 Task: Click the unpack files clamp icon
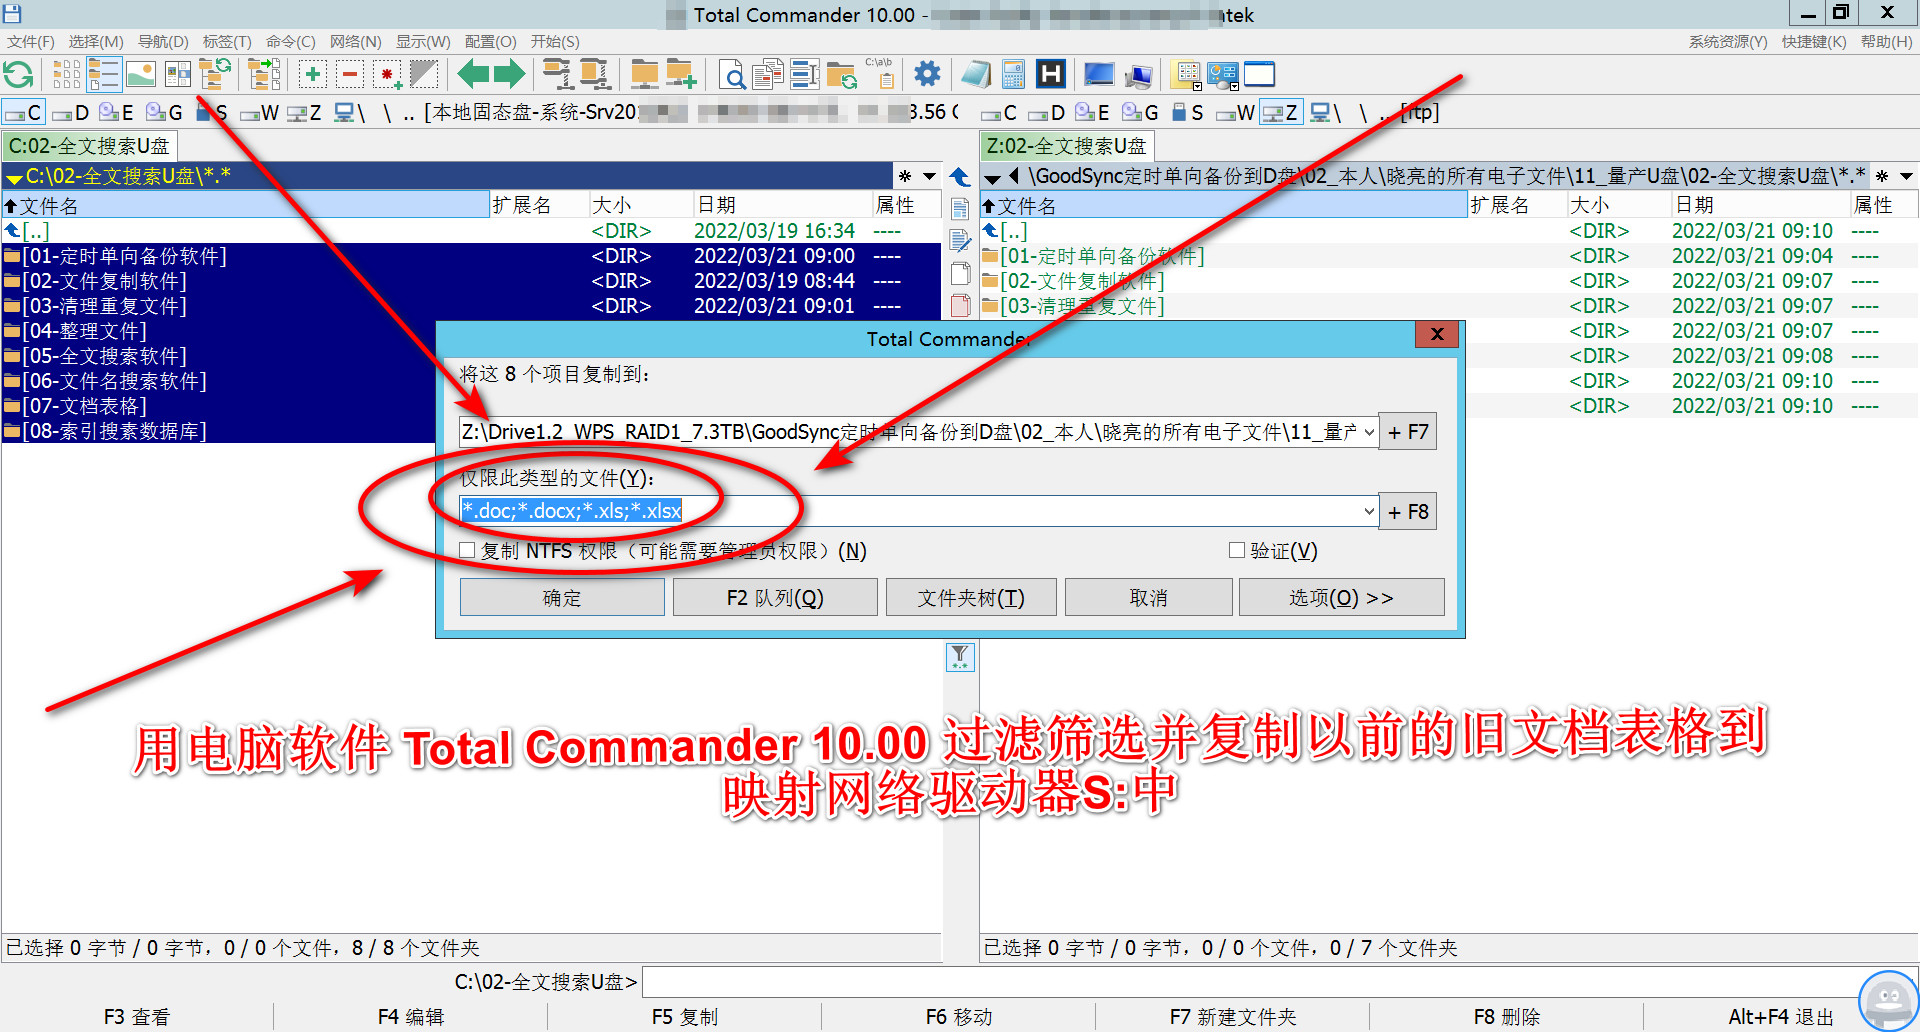595,74
